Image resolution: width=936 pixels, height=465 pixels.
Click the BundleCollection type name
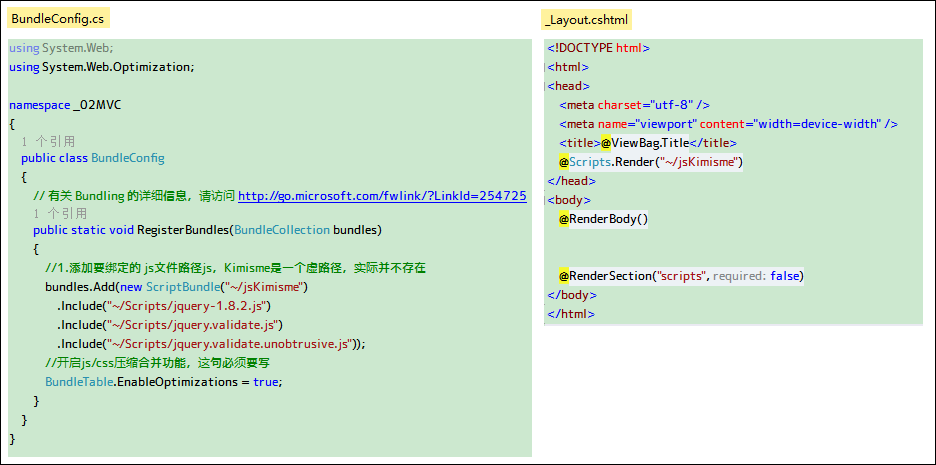pyautogui.click(x=282, y=230)
